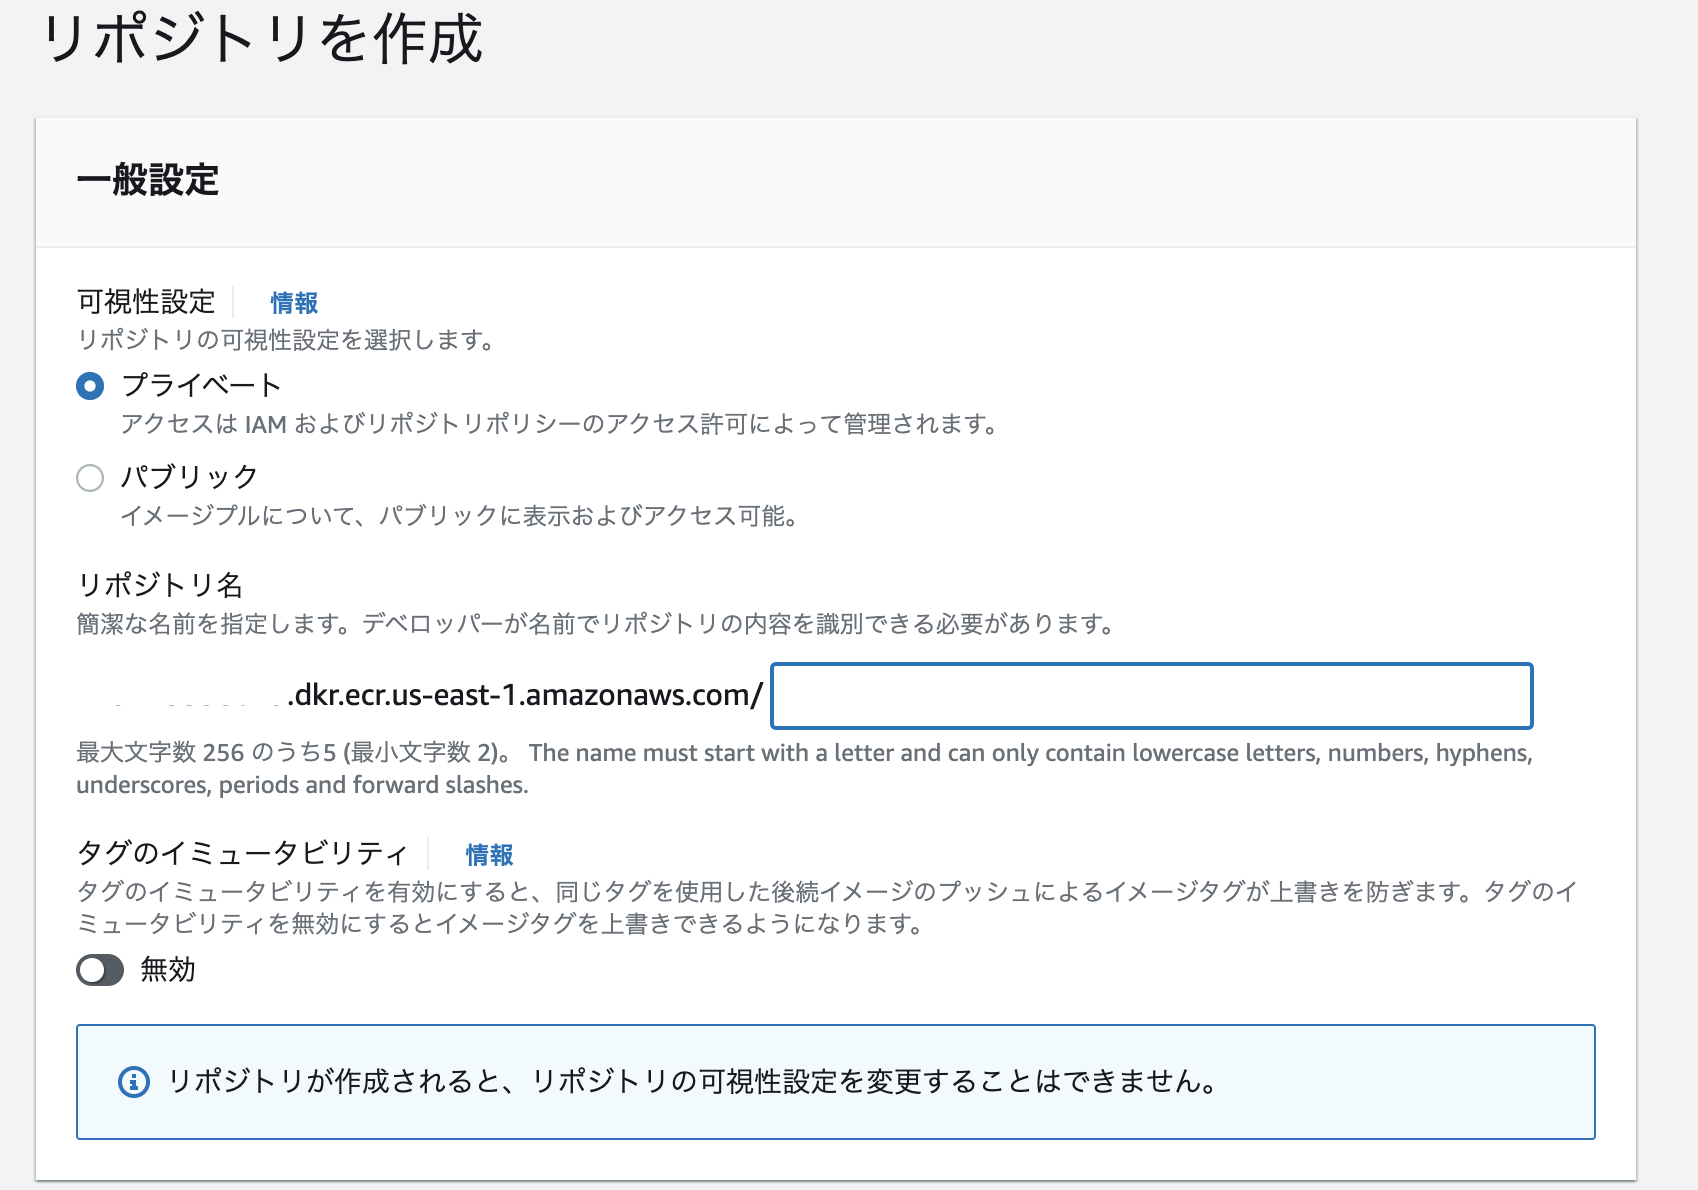Click the プライベート label text
The image size is (1698, 1190).
tap(200, 384)
